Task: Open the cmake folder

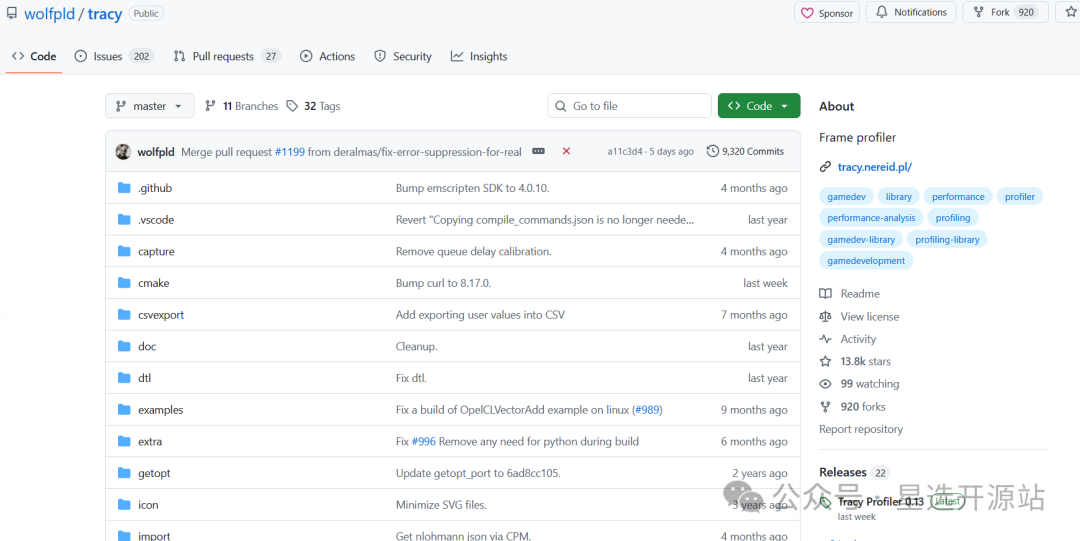Action: point(154,283)
